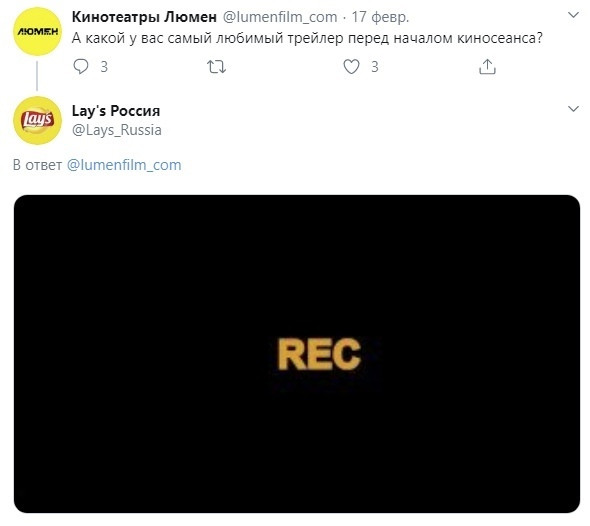
Task: Share the tweet via upload arrow icon
Action: pos(487,67)
